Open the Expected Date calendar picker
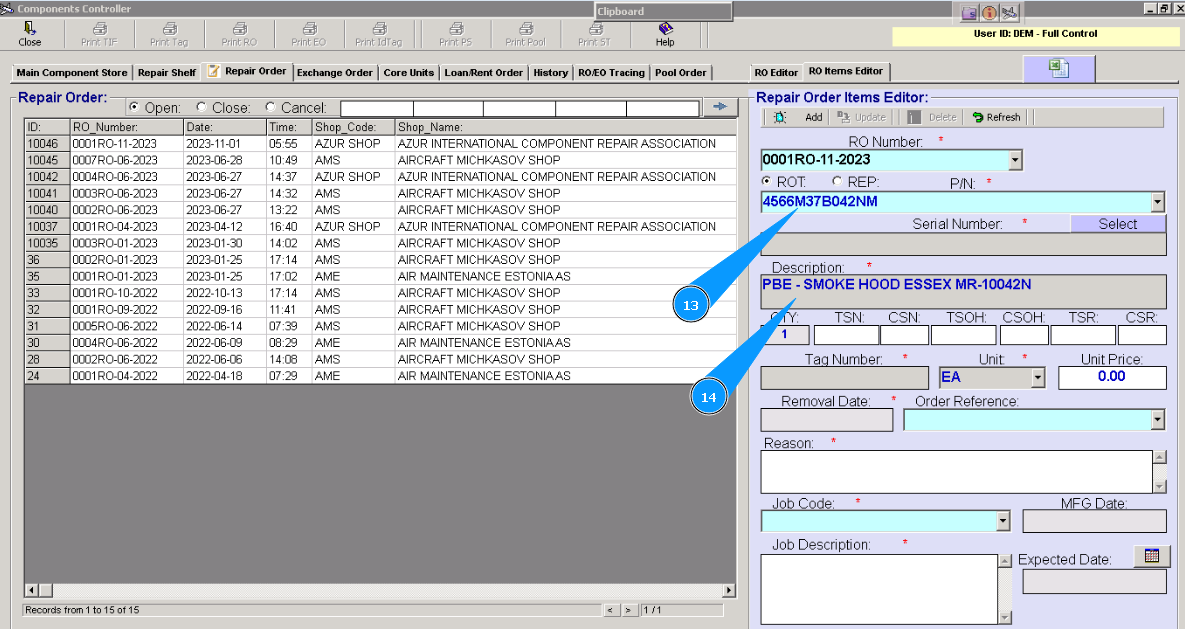The height and width of the screenshot is (629, 1185). [1151, 557]
